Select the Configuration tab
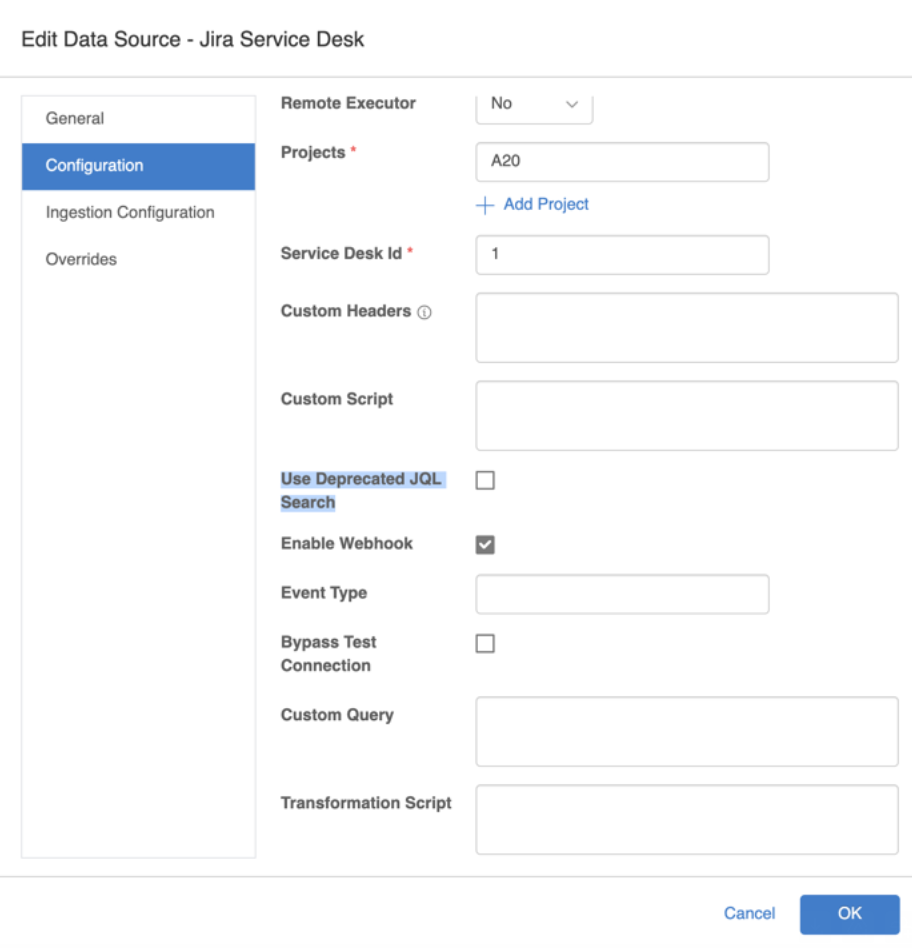The height and width of the screenshot is (948, 912). (138, 166)
